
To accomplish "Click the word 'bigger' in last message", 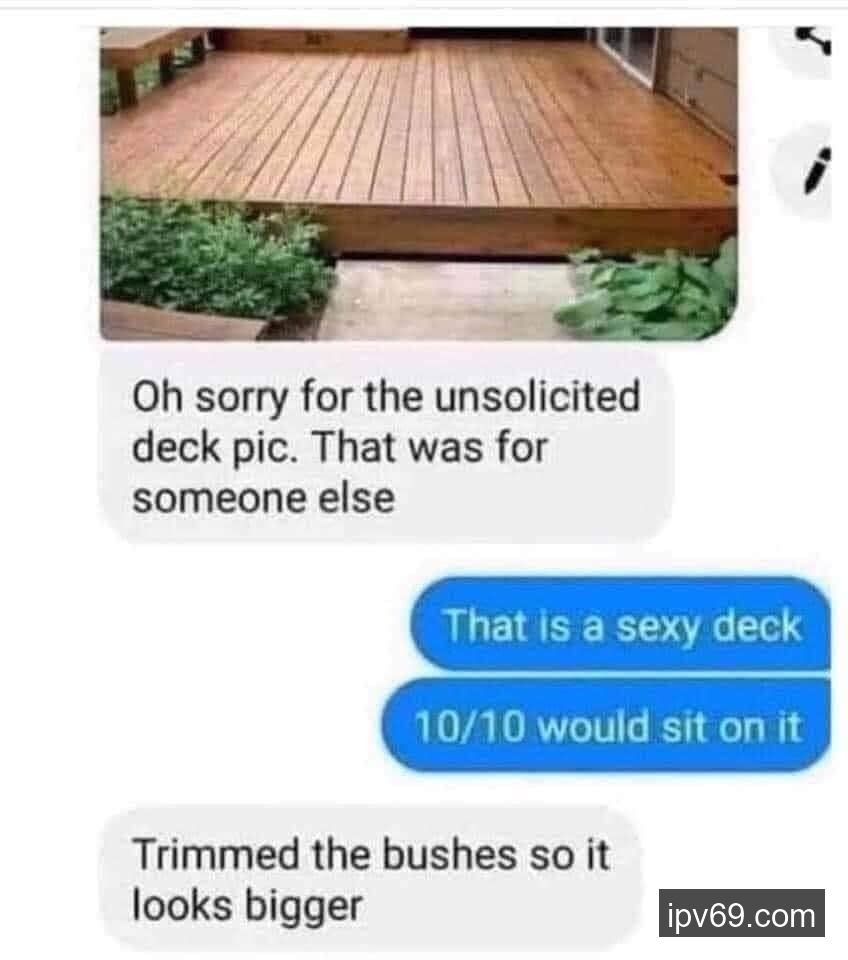I will 303,906.
